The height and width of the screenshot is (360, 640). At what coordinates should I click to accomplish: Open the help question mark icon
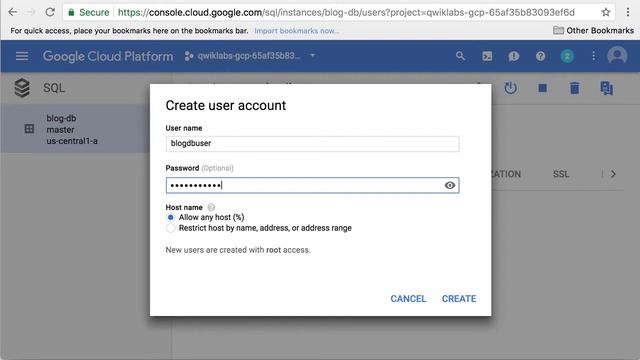coord(540,56)
